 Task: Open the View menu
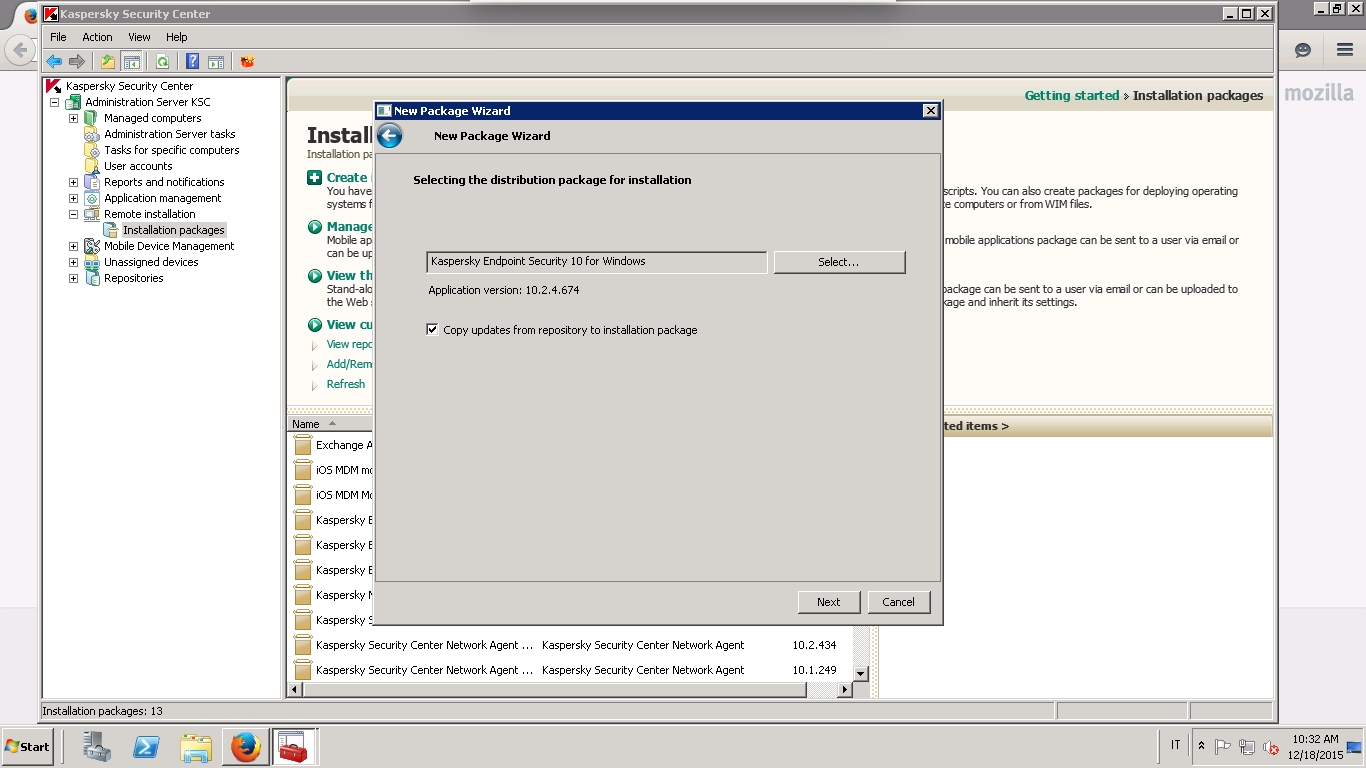tap(139, 37)
